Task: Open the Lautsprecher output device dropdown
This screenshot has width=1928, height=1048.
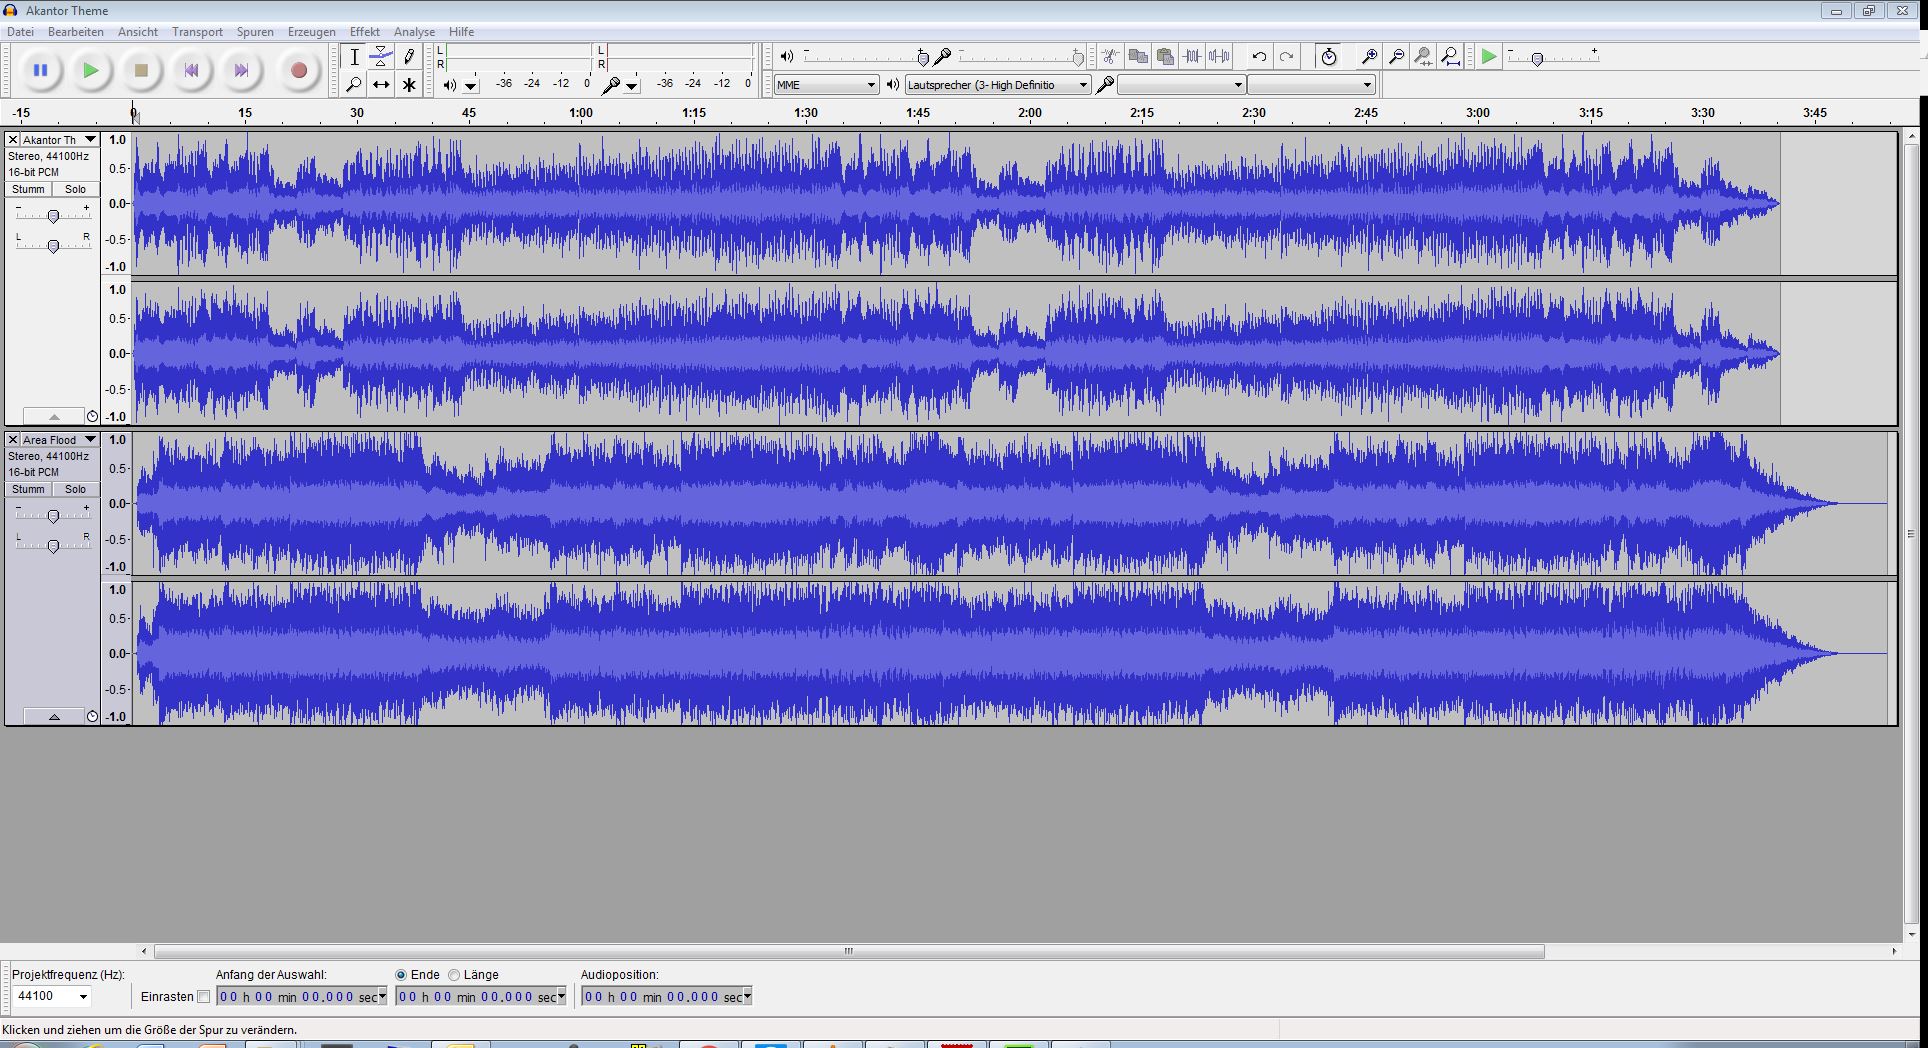Action: tap(997, 85)
